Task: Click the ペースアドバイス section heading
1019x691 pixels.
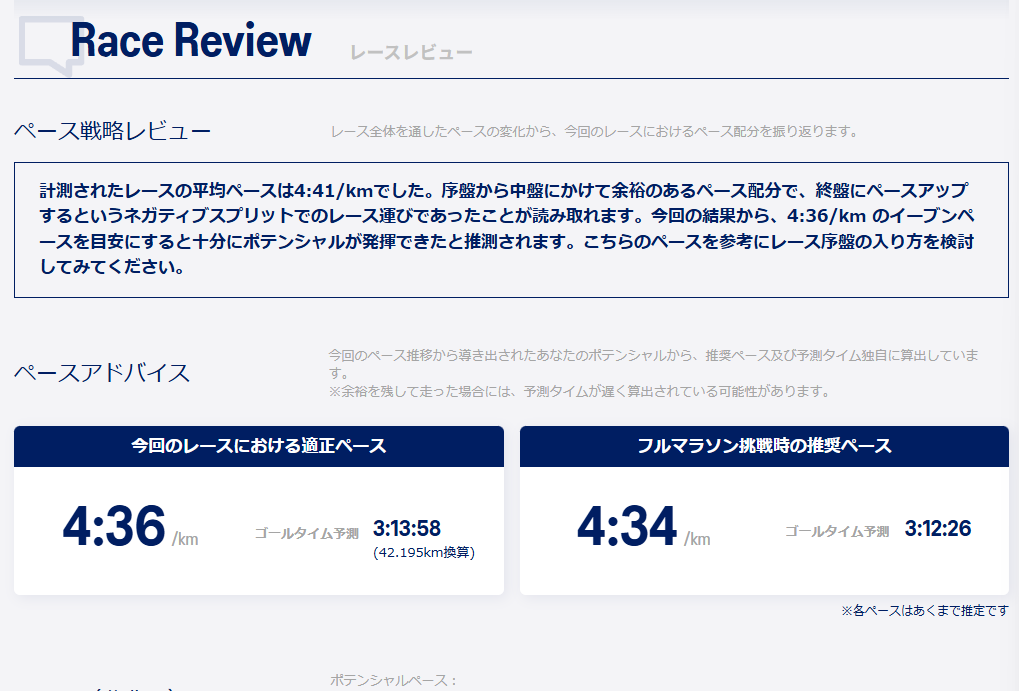Action: pos(101,373)
